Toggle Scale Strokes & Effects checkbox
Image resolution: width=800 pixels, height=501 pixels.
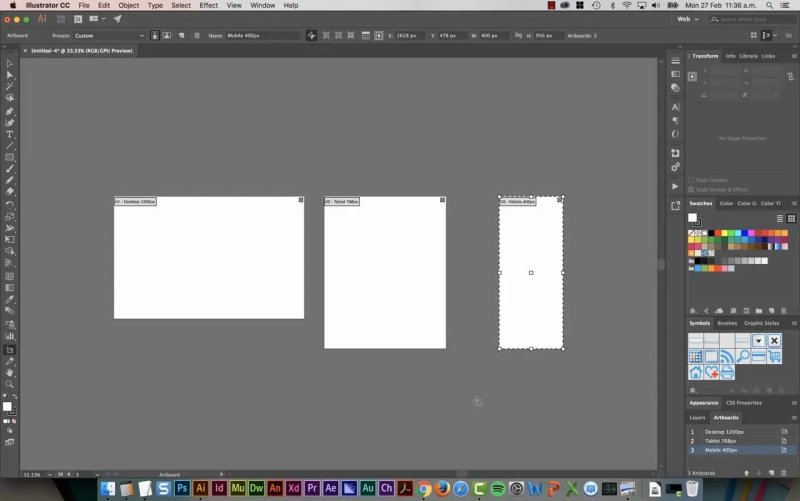(x=691, y=189)
